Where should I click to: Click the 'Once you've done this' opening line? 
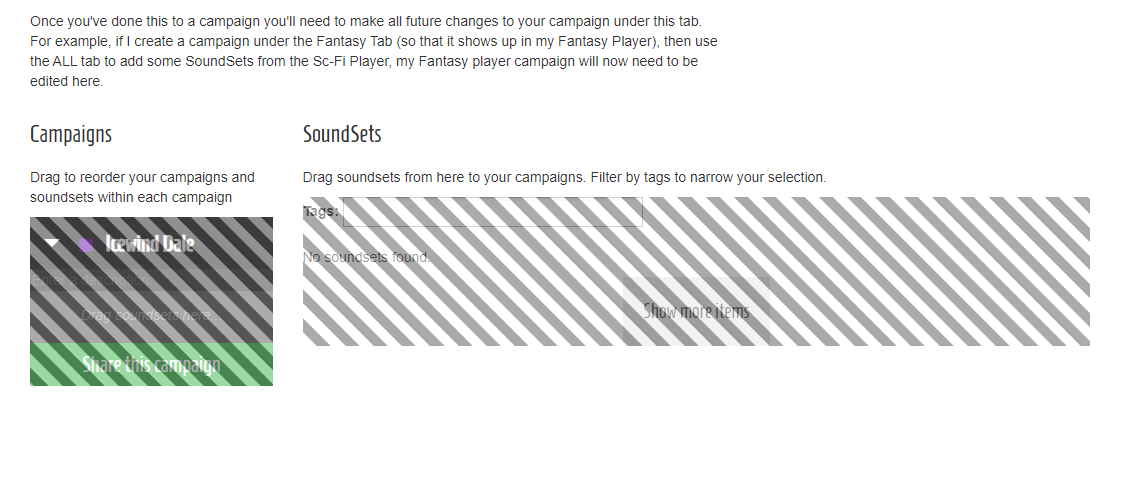(x=366, y=21)
